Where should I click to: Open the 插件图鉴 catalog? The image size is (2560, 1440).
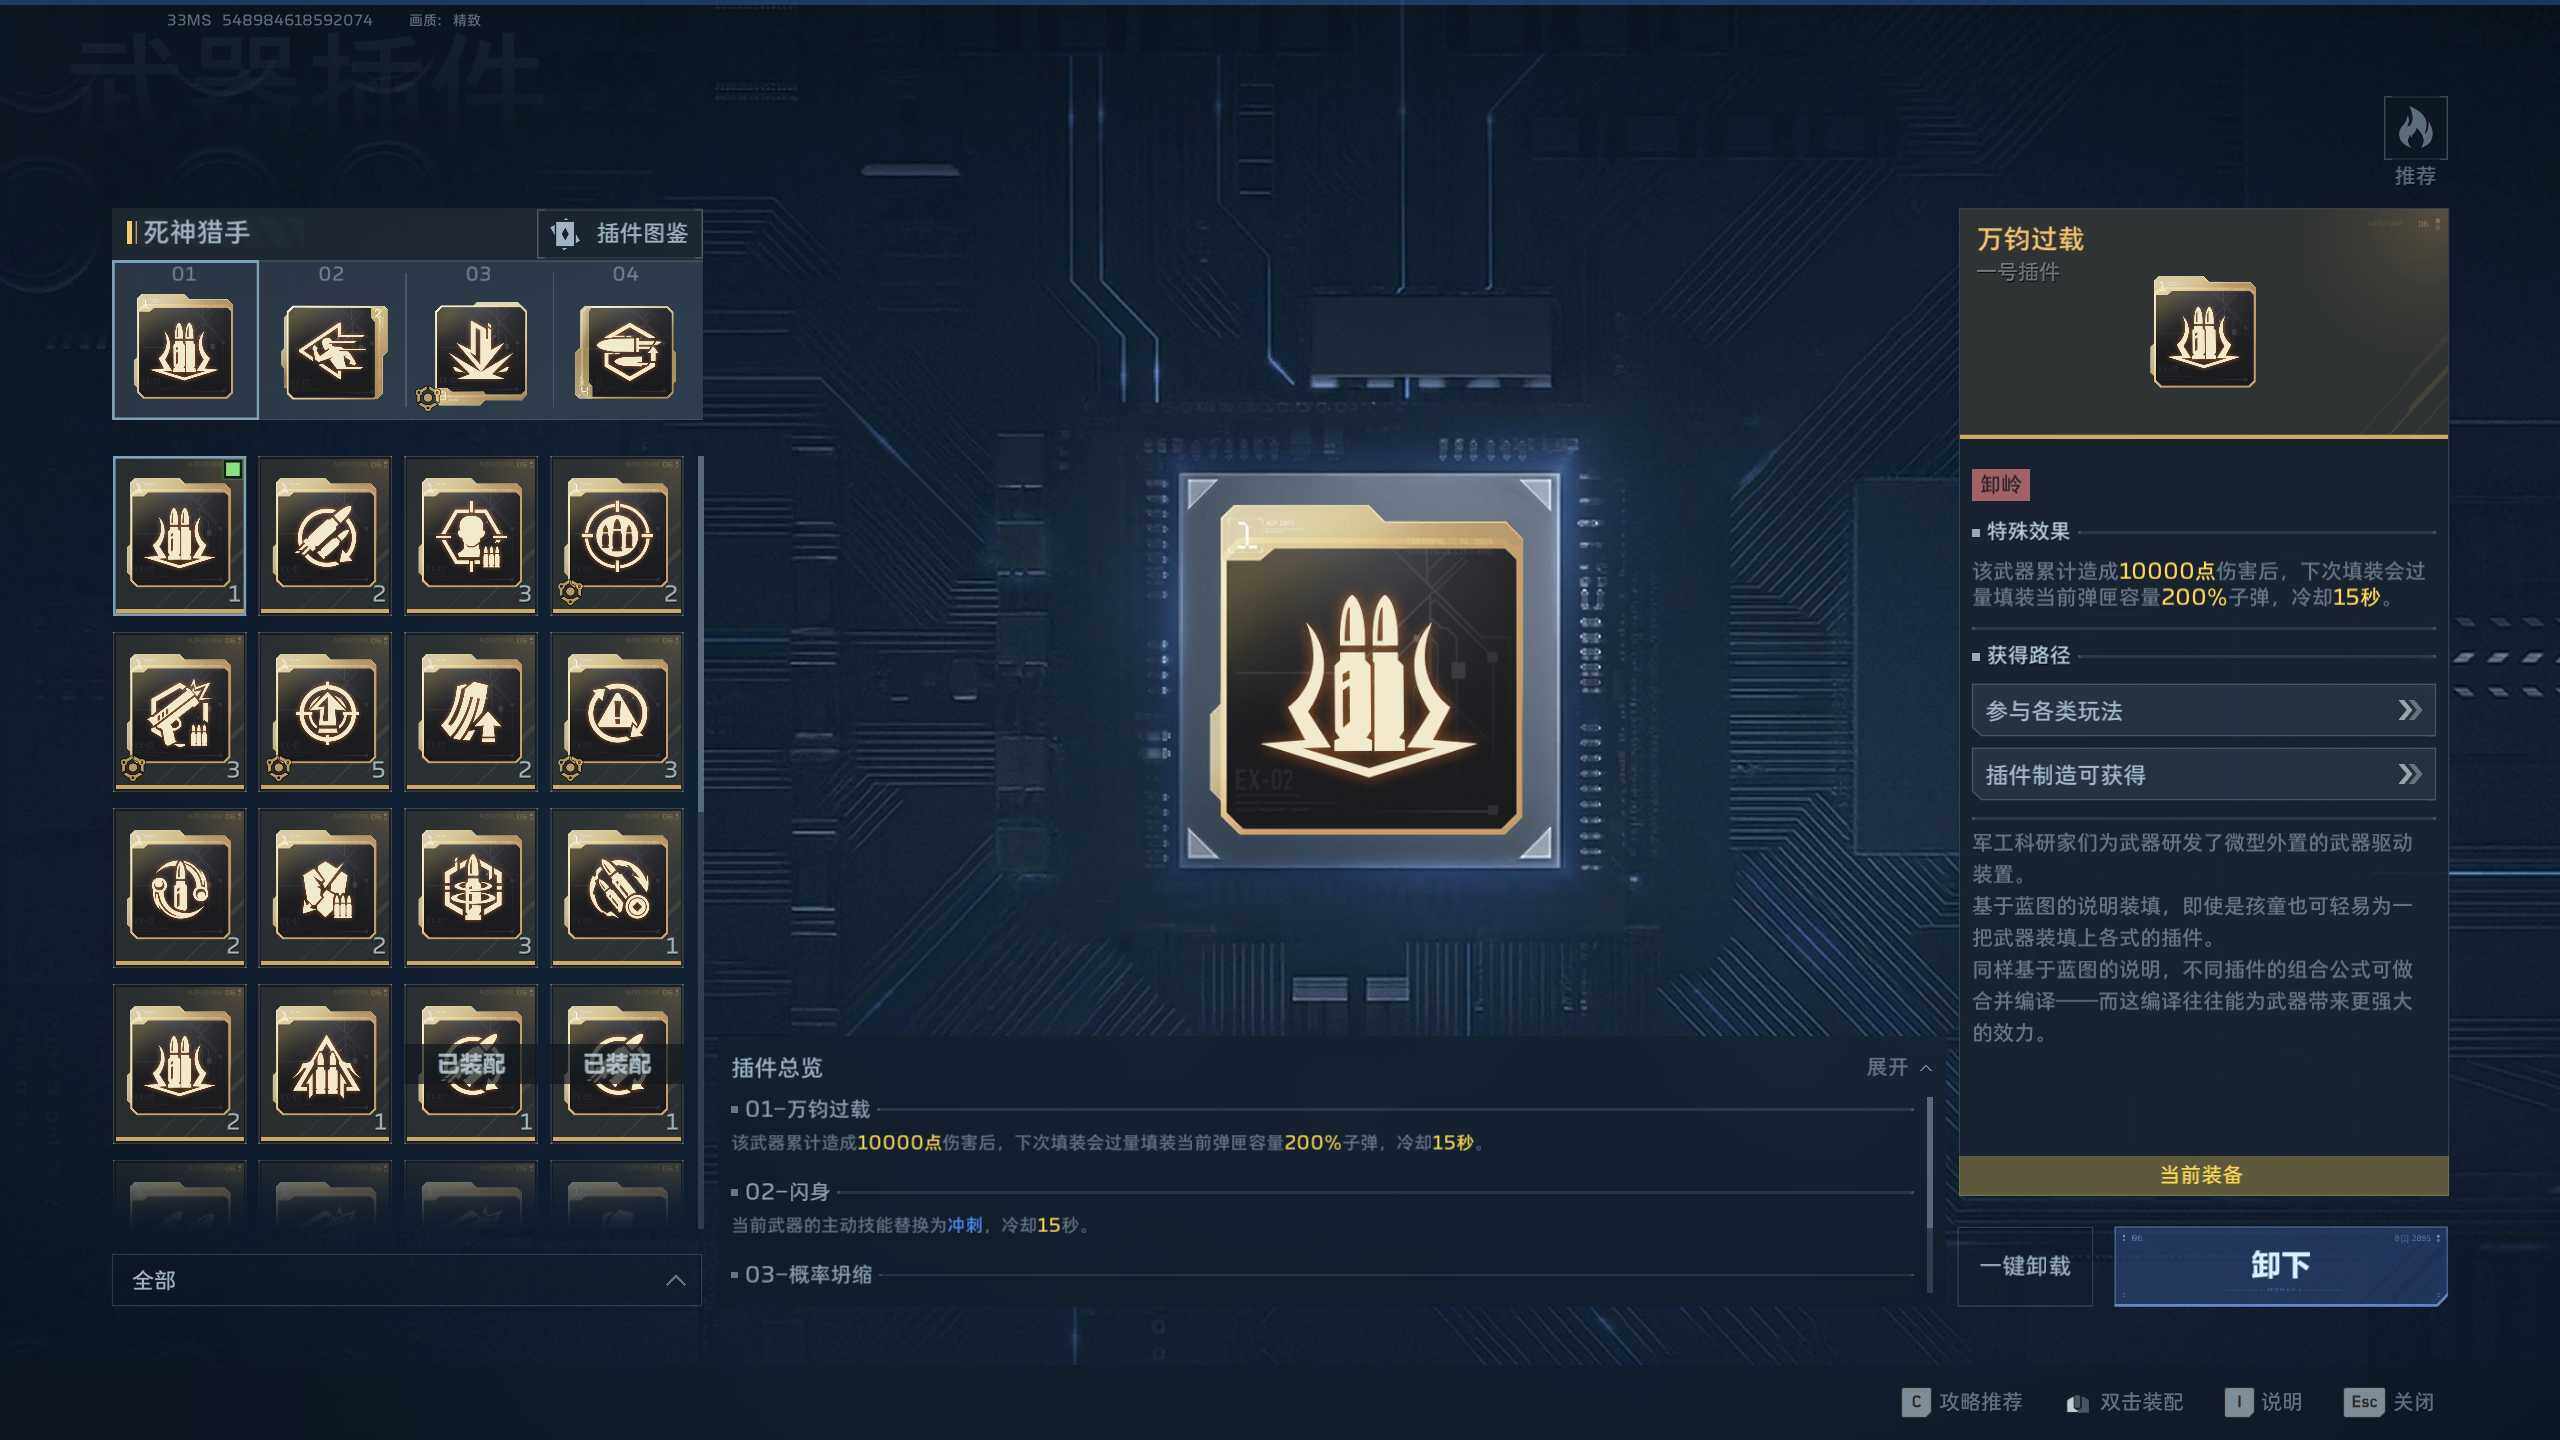[x=620, y=233]
